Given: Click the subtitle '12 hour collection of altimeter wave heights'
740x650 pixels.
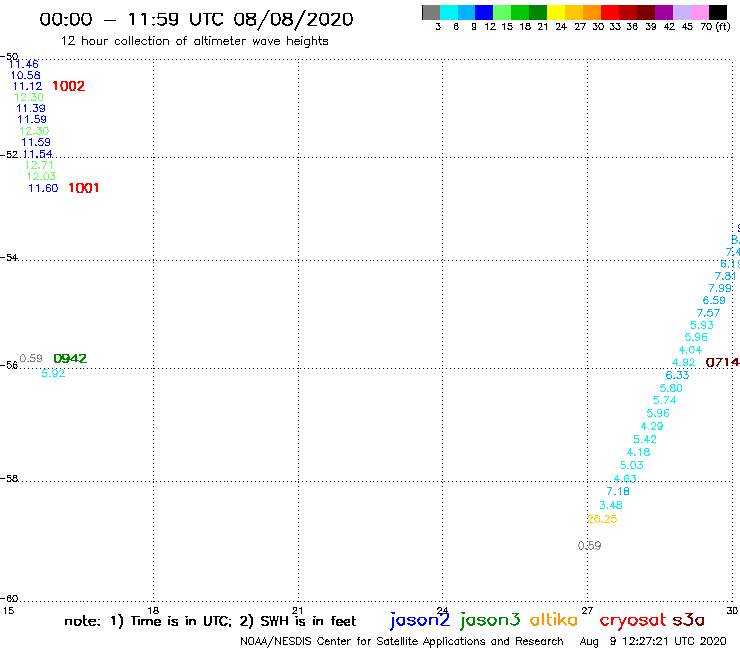Looking at the screenshot, I should coord(194,41).
